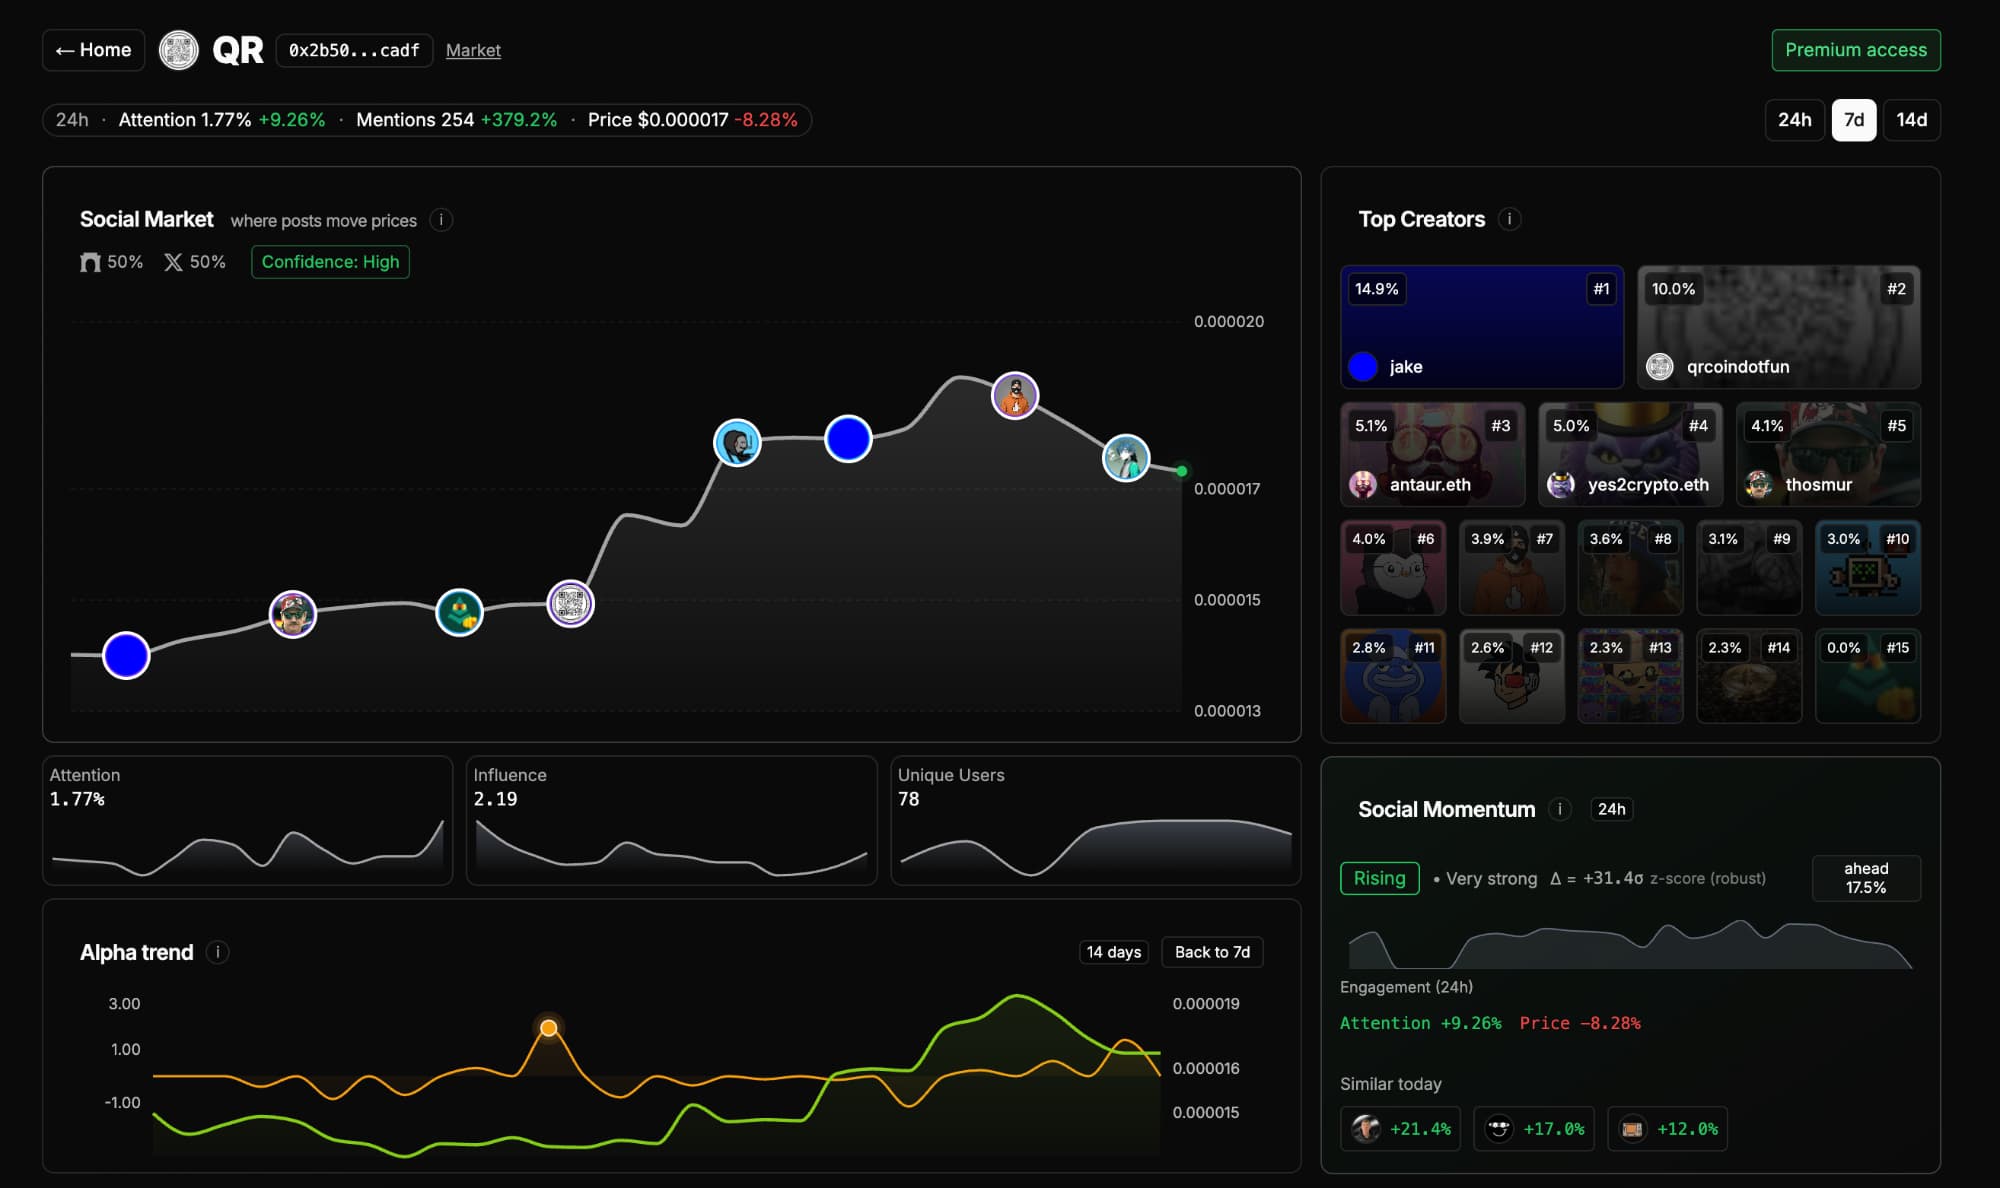The height and width of the screenshot is (1188, 2000).
Task: Open Social Momentum info icon
Action: pos(1559,809)
